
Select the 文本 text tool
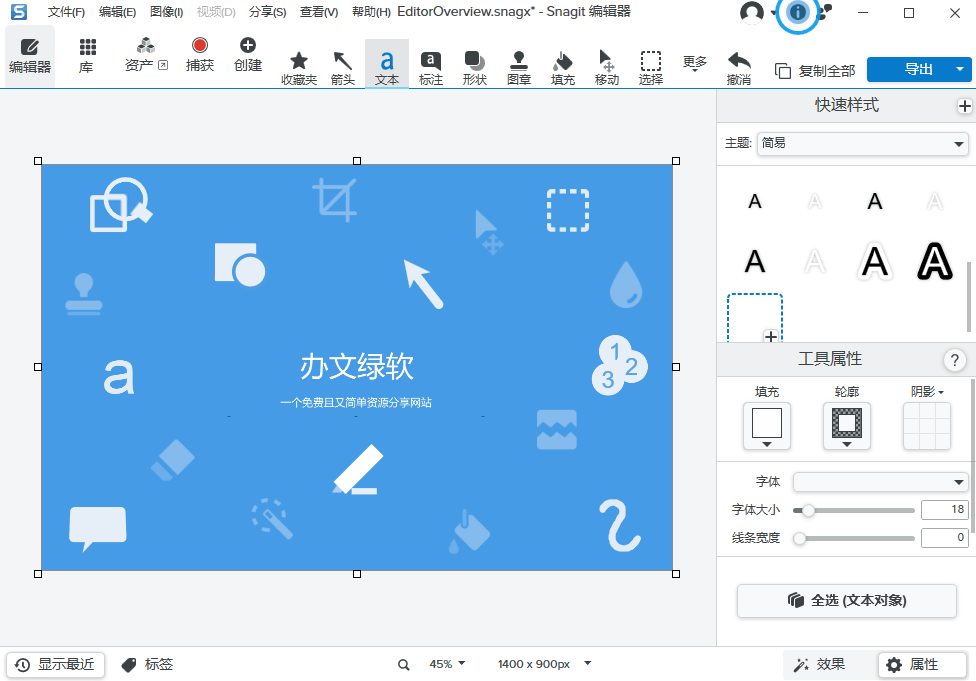pos(387,64)
